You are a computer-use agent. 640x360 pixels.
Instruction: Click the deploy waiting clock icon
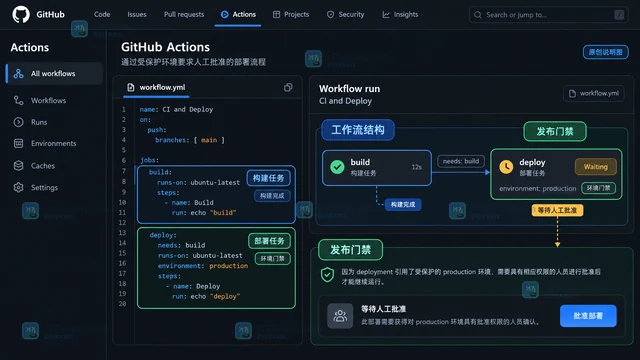click(507, 167)
